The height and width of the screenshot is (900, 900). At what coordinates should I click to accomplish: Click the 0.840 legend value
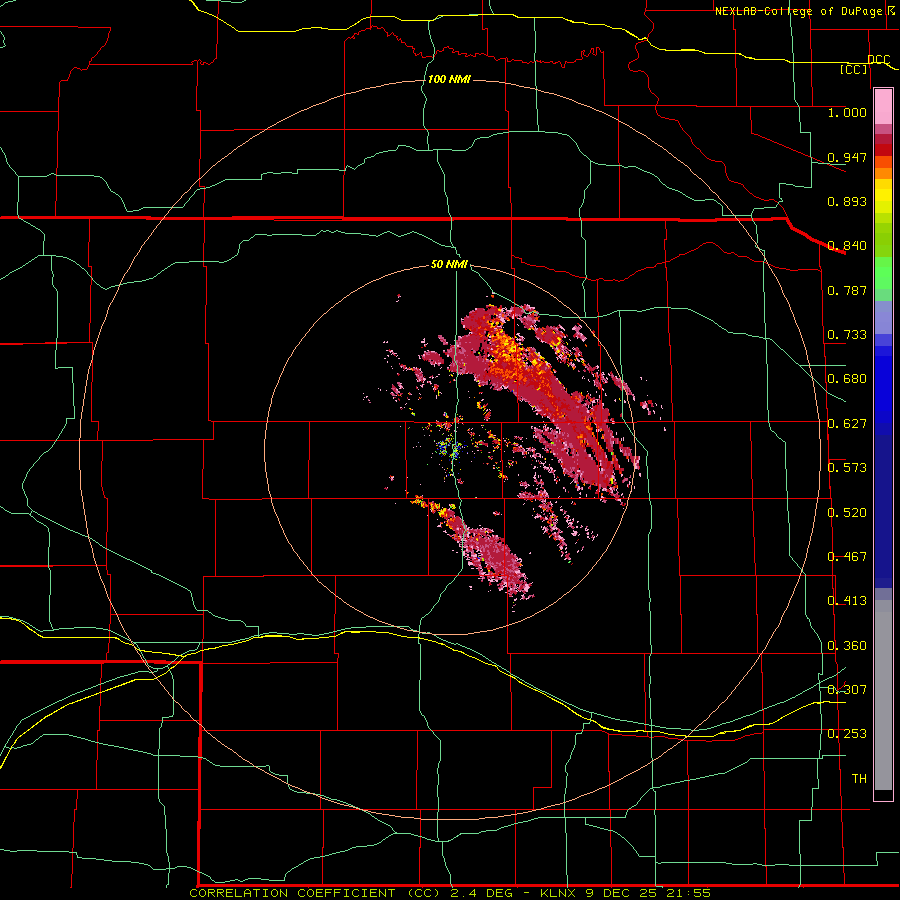point(847,246)
